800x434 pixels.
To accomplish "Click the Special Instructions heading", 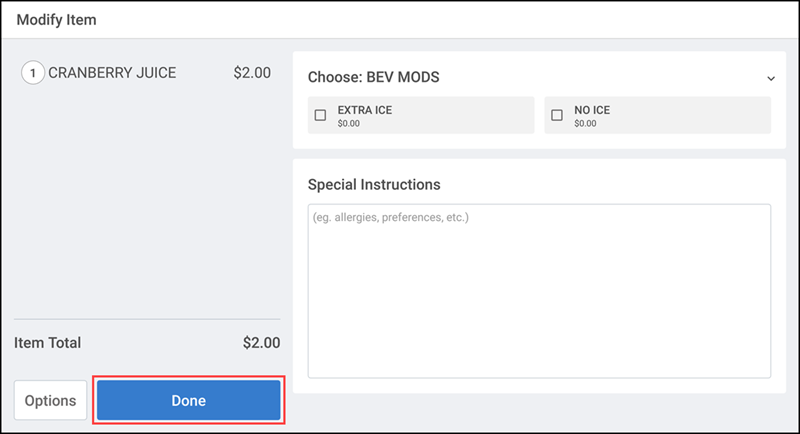I will (x=374, y=185).
